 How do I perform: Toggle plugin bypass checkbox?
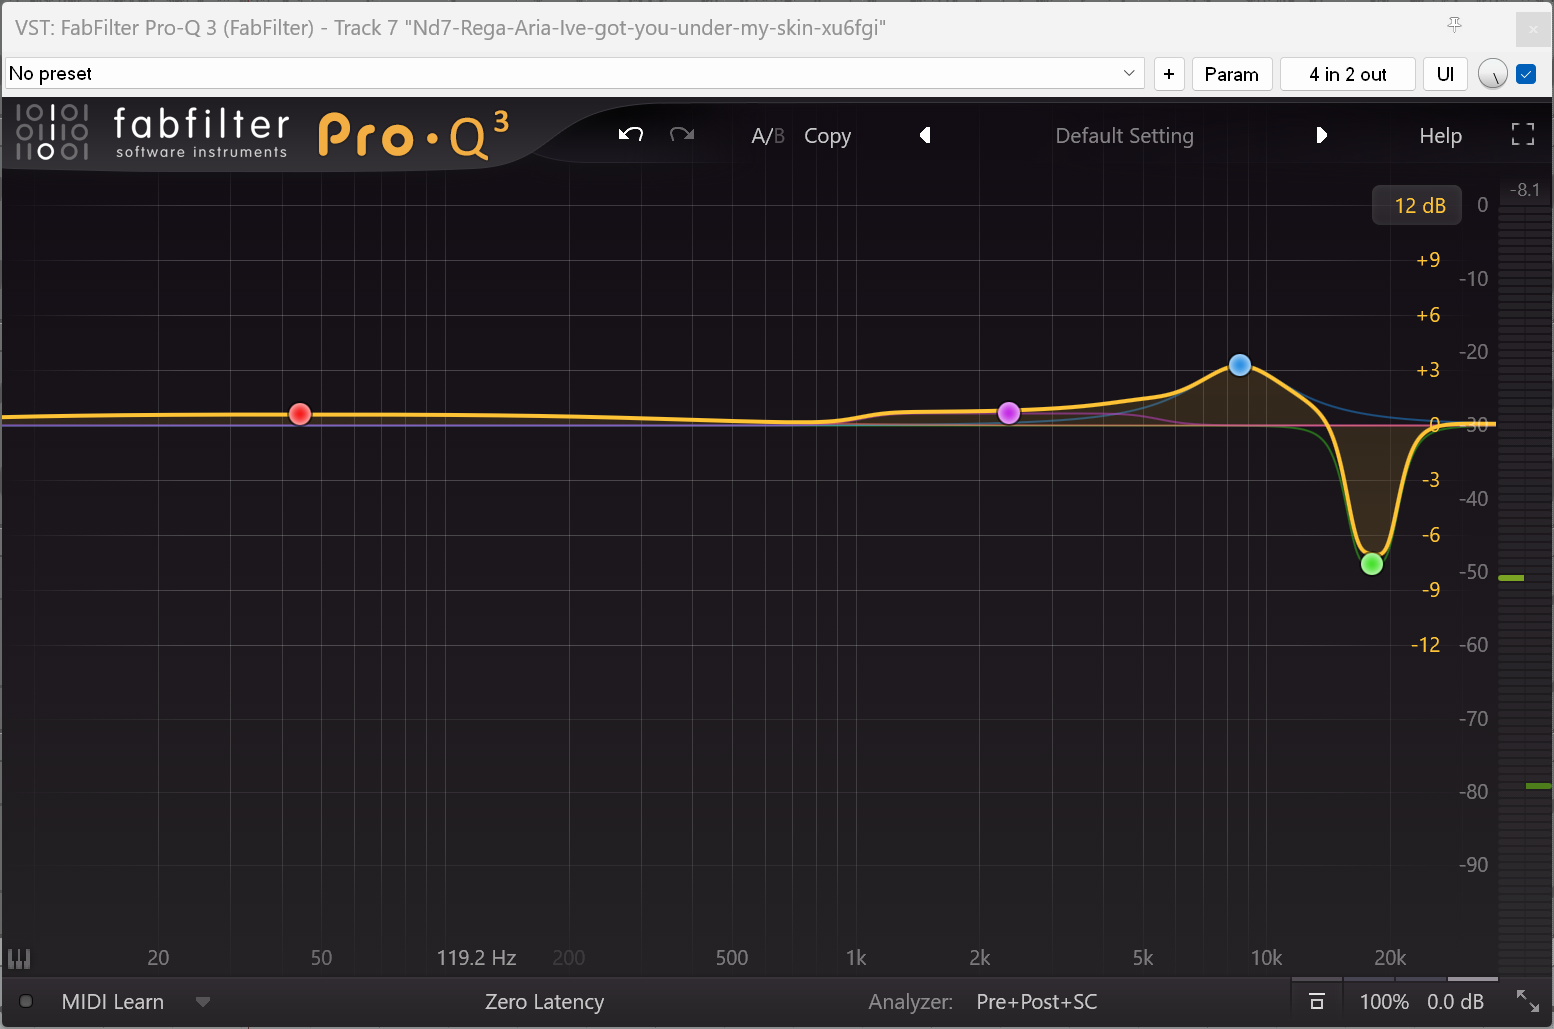point(1526,74)
